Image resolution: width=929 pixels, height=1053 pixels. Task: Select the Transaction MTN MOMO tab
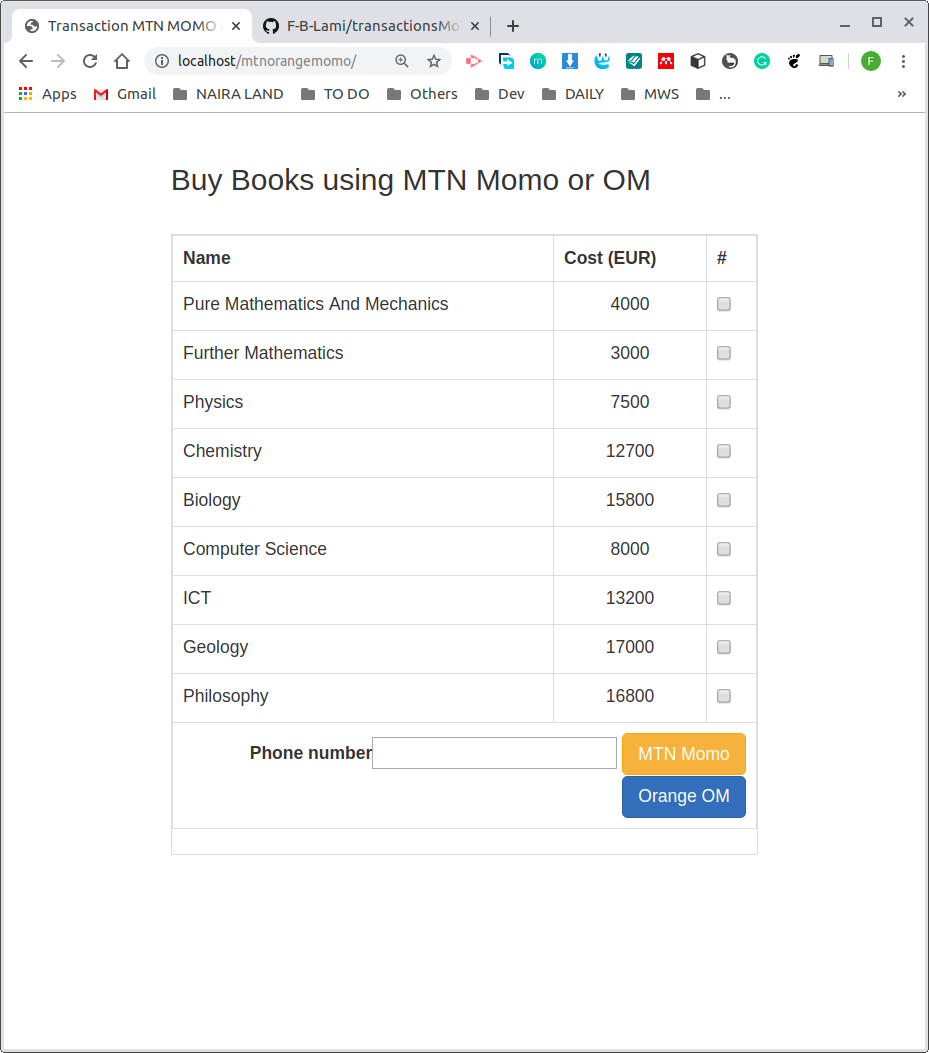(130, 25)
